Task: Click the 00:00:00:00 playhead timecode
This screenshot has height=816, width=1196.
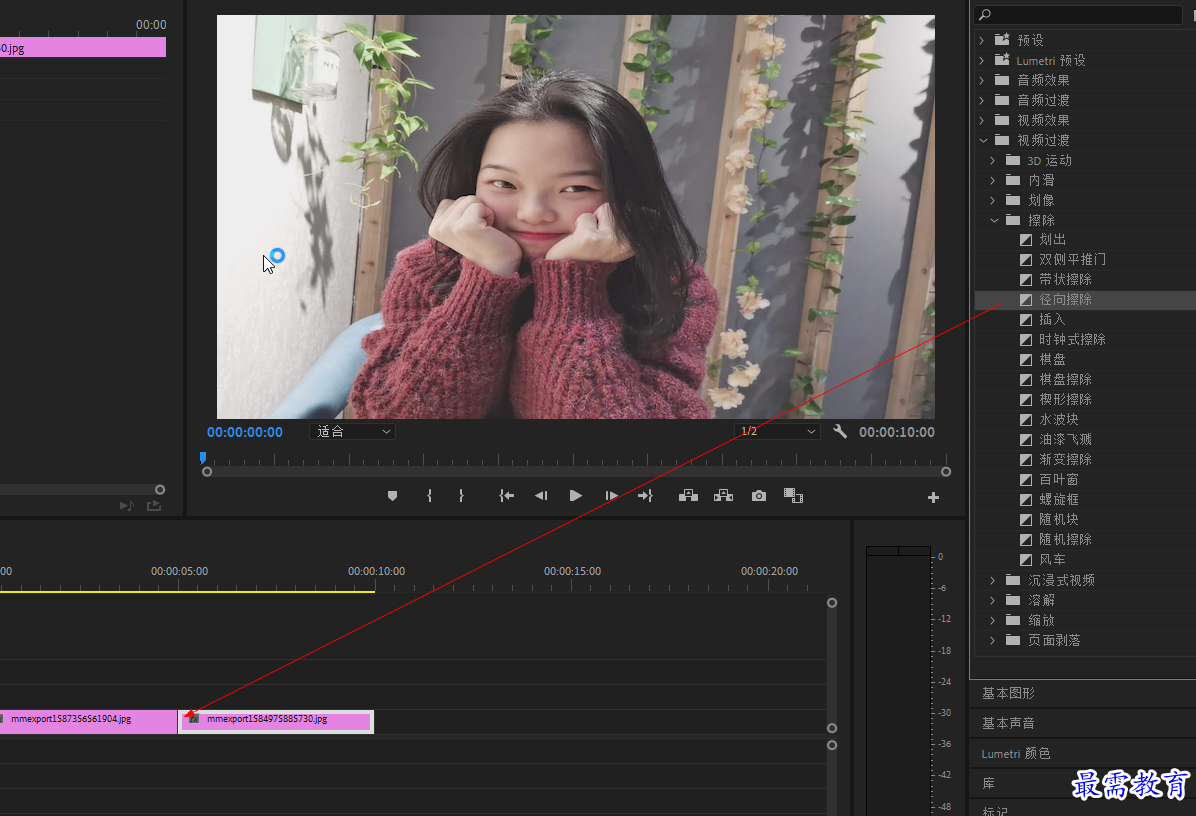Action: (x=245, y=432)
